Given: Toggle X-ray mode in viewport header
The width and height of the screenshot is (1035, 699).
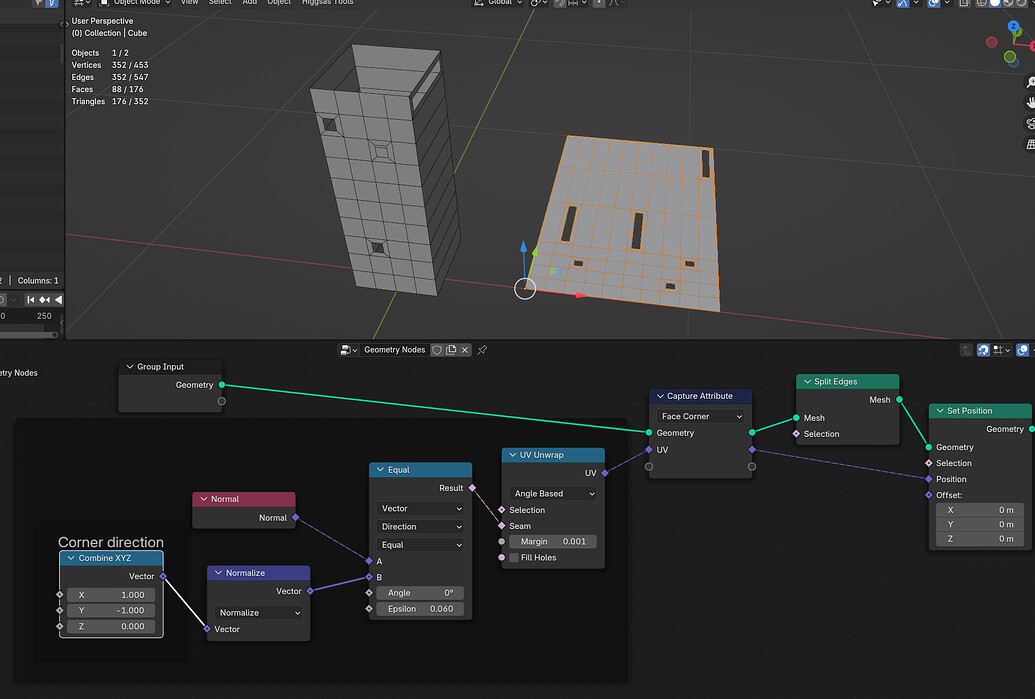Looking at the screenshot, I should coord(964,3).
